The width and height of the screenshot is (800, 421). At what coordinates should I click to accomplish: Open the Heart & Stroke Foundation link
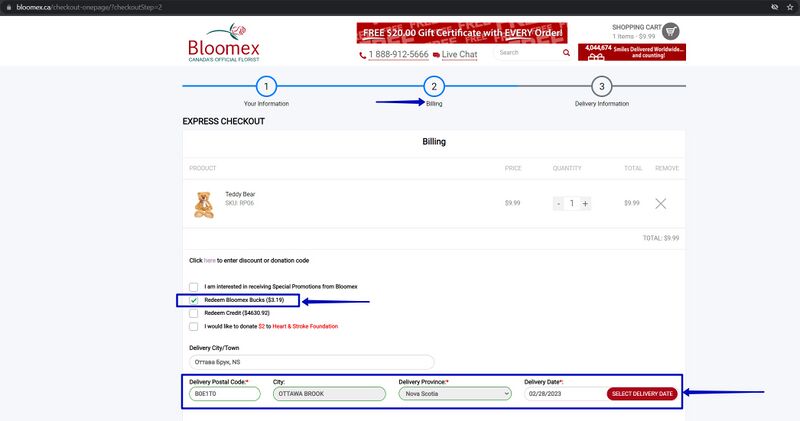coord(305,327)
